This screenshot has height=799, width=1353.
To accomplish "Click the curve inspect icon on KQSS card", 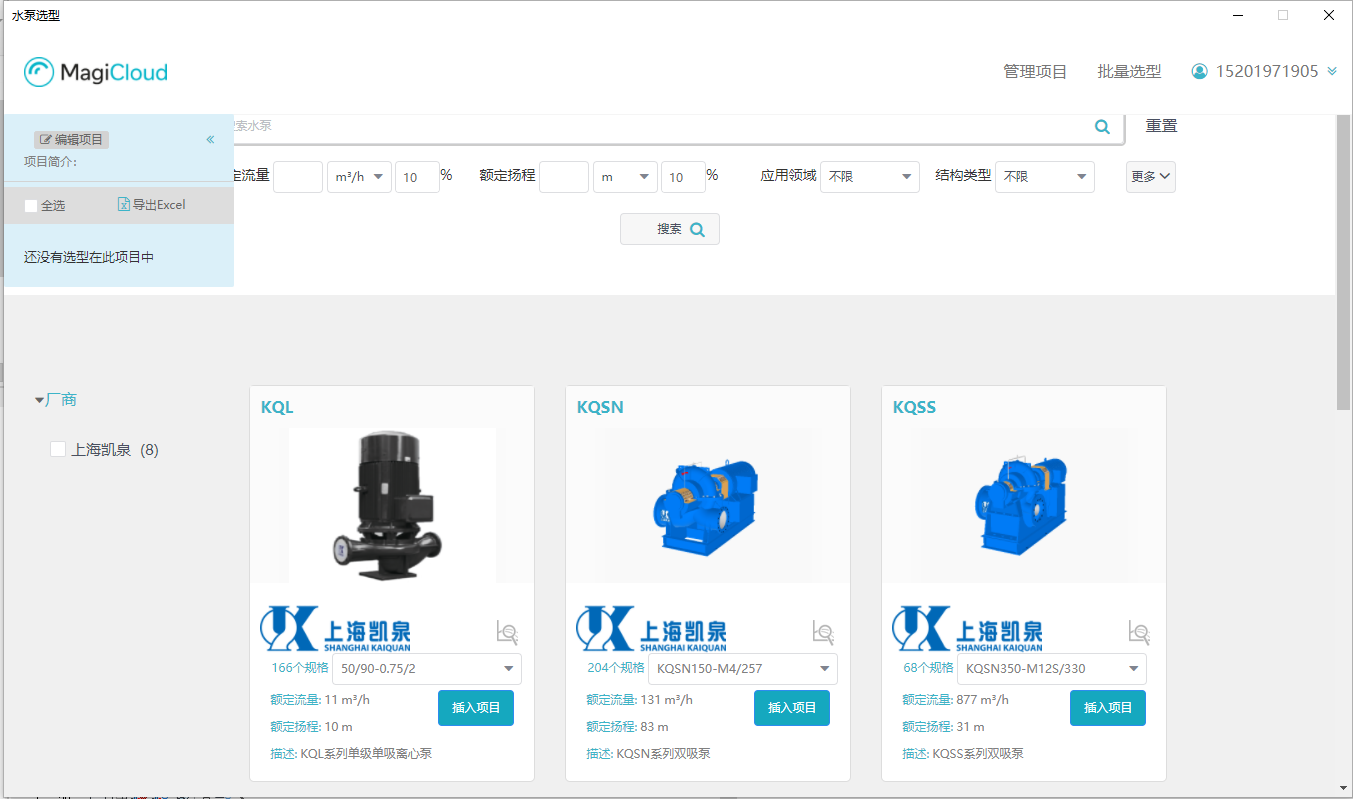I will click(1140, 632).
